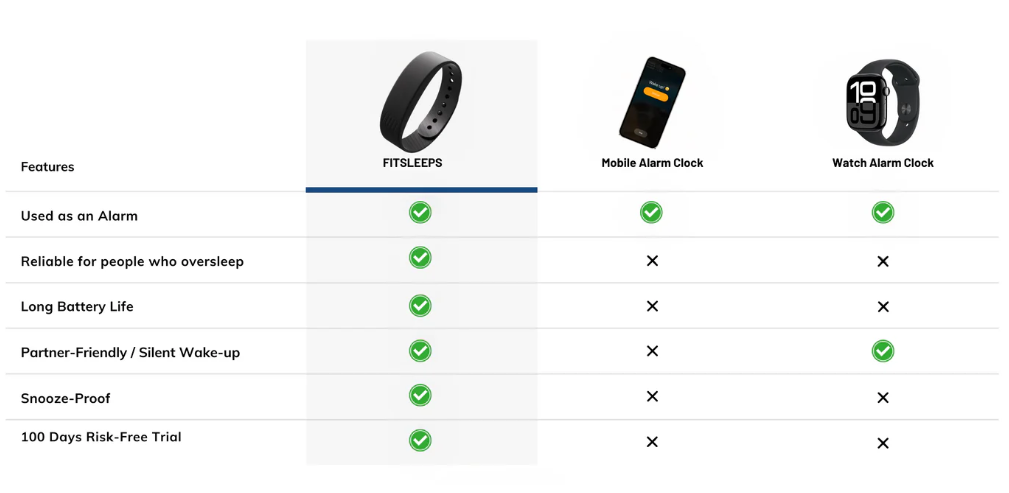Screen dimensions: 1009x493
Task: Click the Mobile Alarm Clock column heading
Action: pos(653,163)
